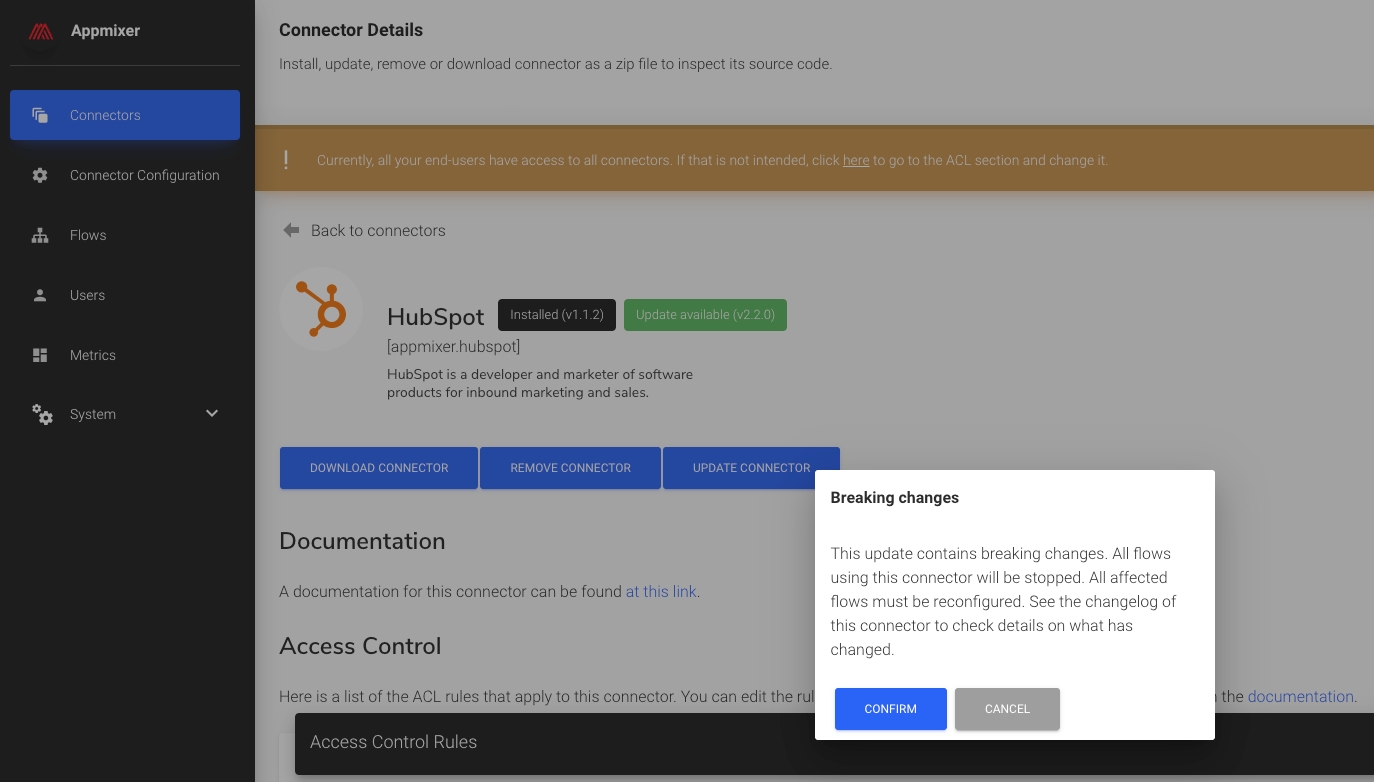Click the Users person icon

coord(40,295)
